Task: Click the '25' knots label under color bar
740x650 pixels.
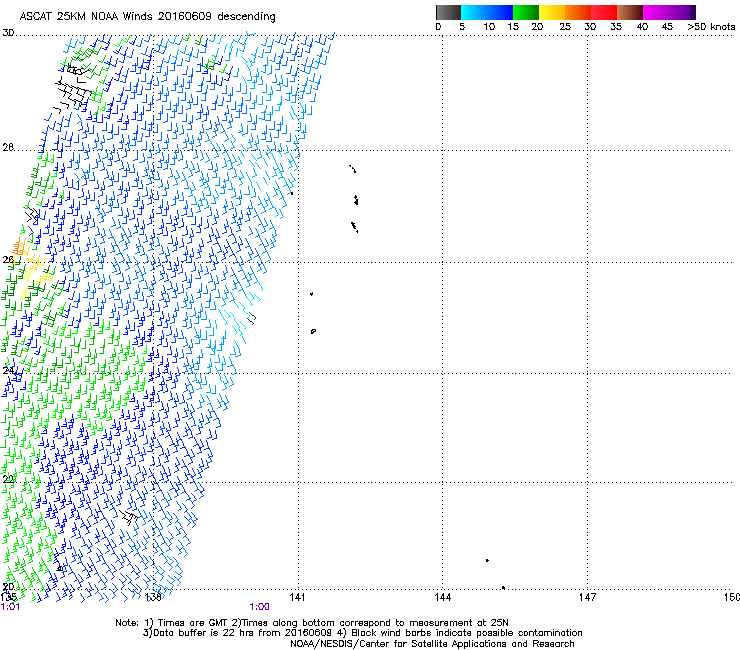Action: (x=565, y=27)
